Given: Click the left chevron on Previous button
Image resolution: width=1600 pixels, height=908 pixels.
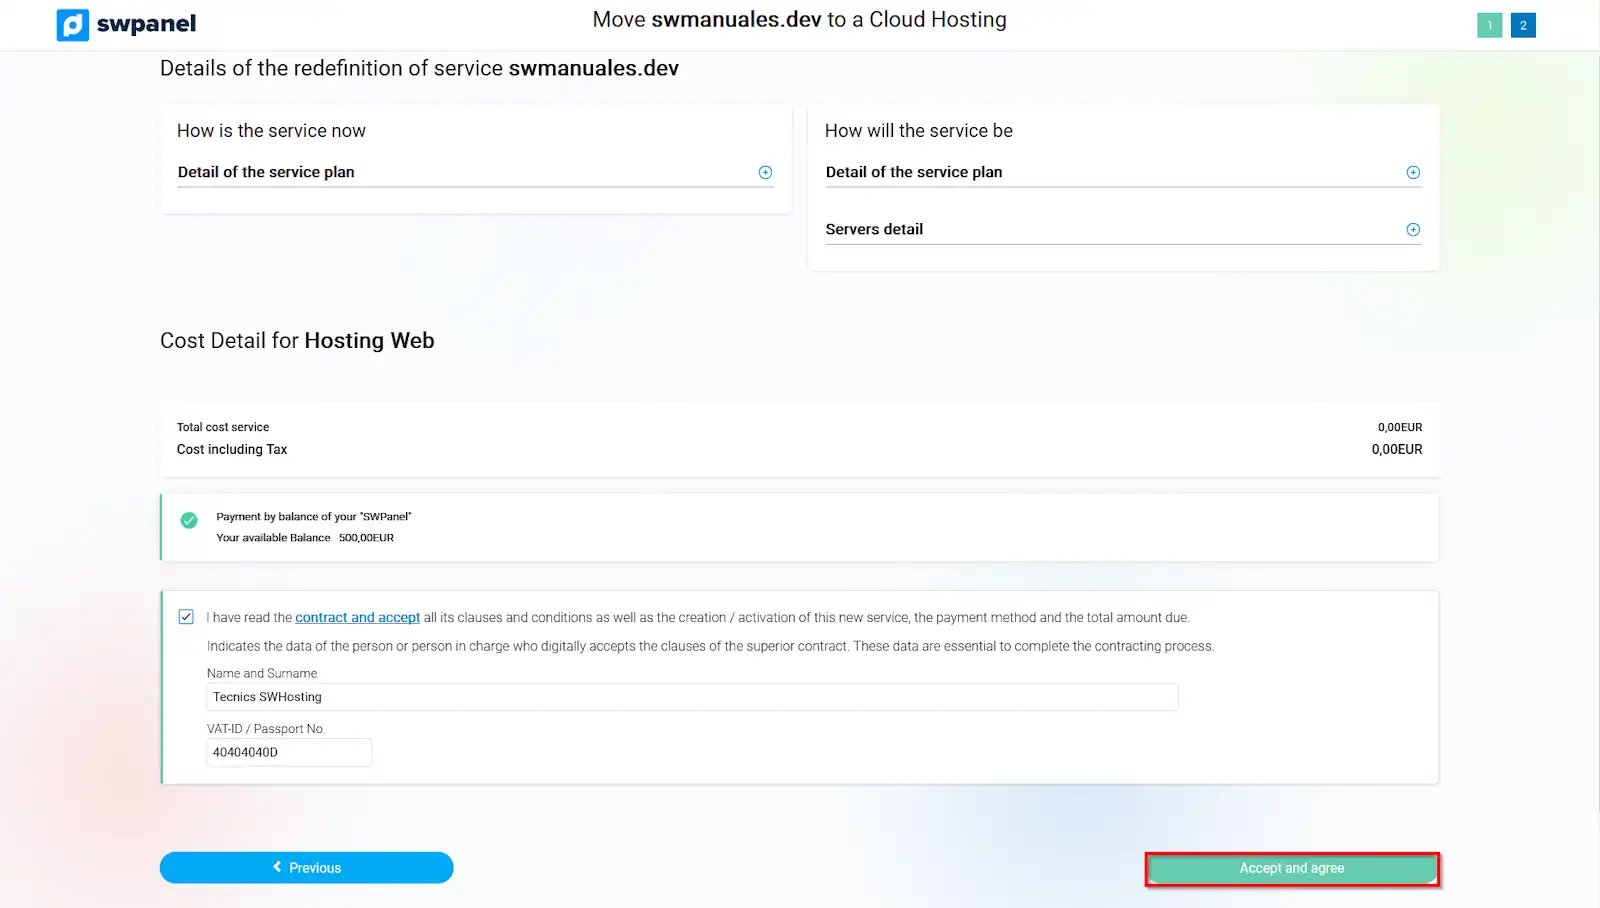Looking at the screenshot, I should tap(277, 867).
